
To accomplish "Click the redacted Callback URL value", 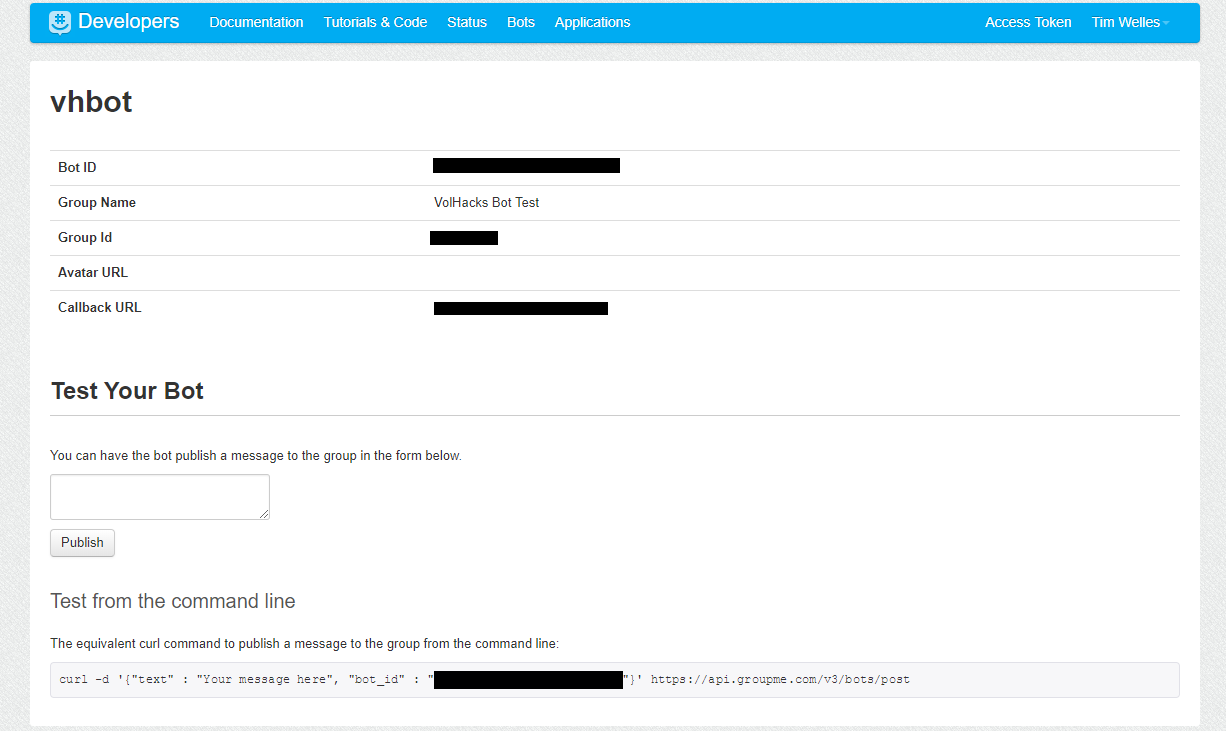I will point(520,308).
